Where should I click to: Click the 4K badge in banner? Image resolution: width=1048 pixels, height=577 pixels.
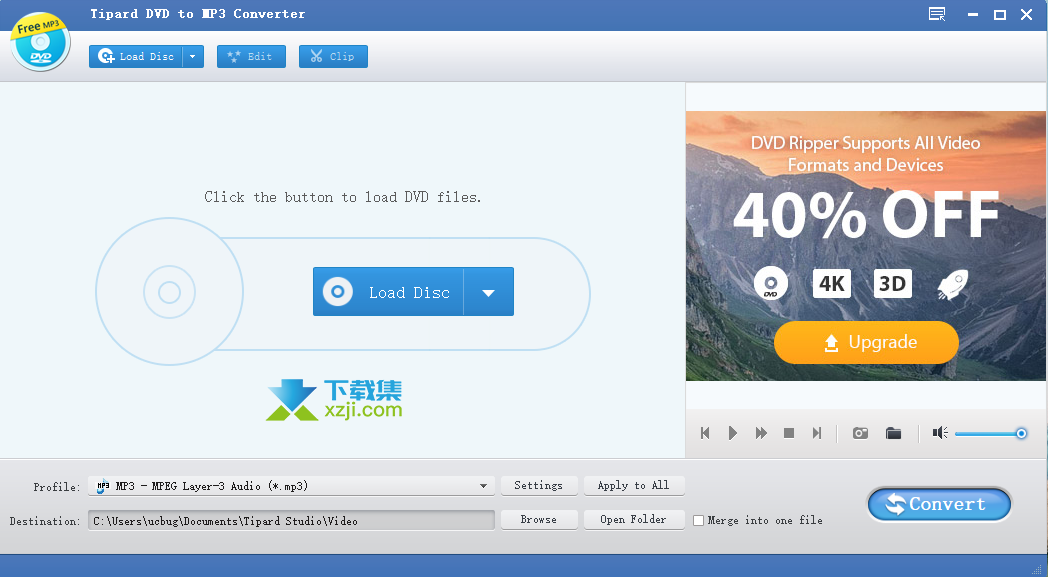pos(831,283)
